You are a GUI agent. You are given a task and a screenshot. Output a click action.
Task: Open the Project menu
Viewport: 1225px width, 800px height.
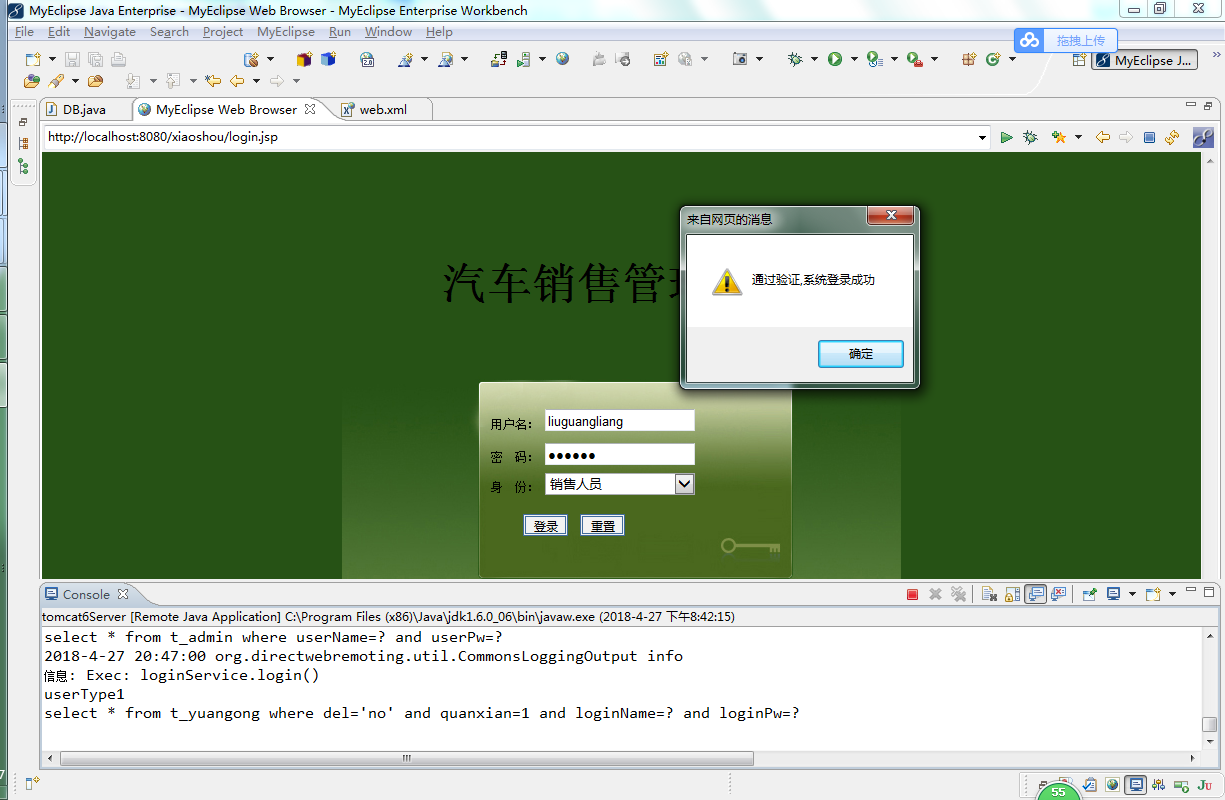(x=223, y=32)
